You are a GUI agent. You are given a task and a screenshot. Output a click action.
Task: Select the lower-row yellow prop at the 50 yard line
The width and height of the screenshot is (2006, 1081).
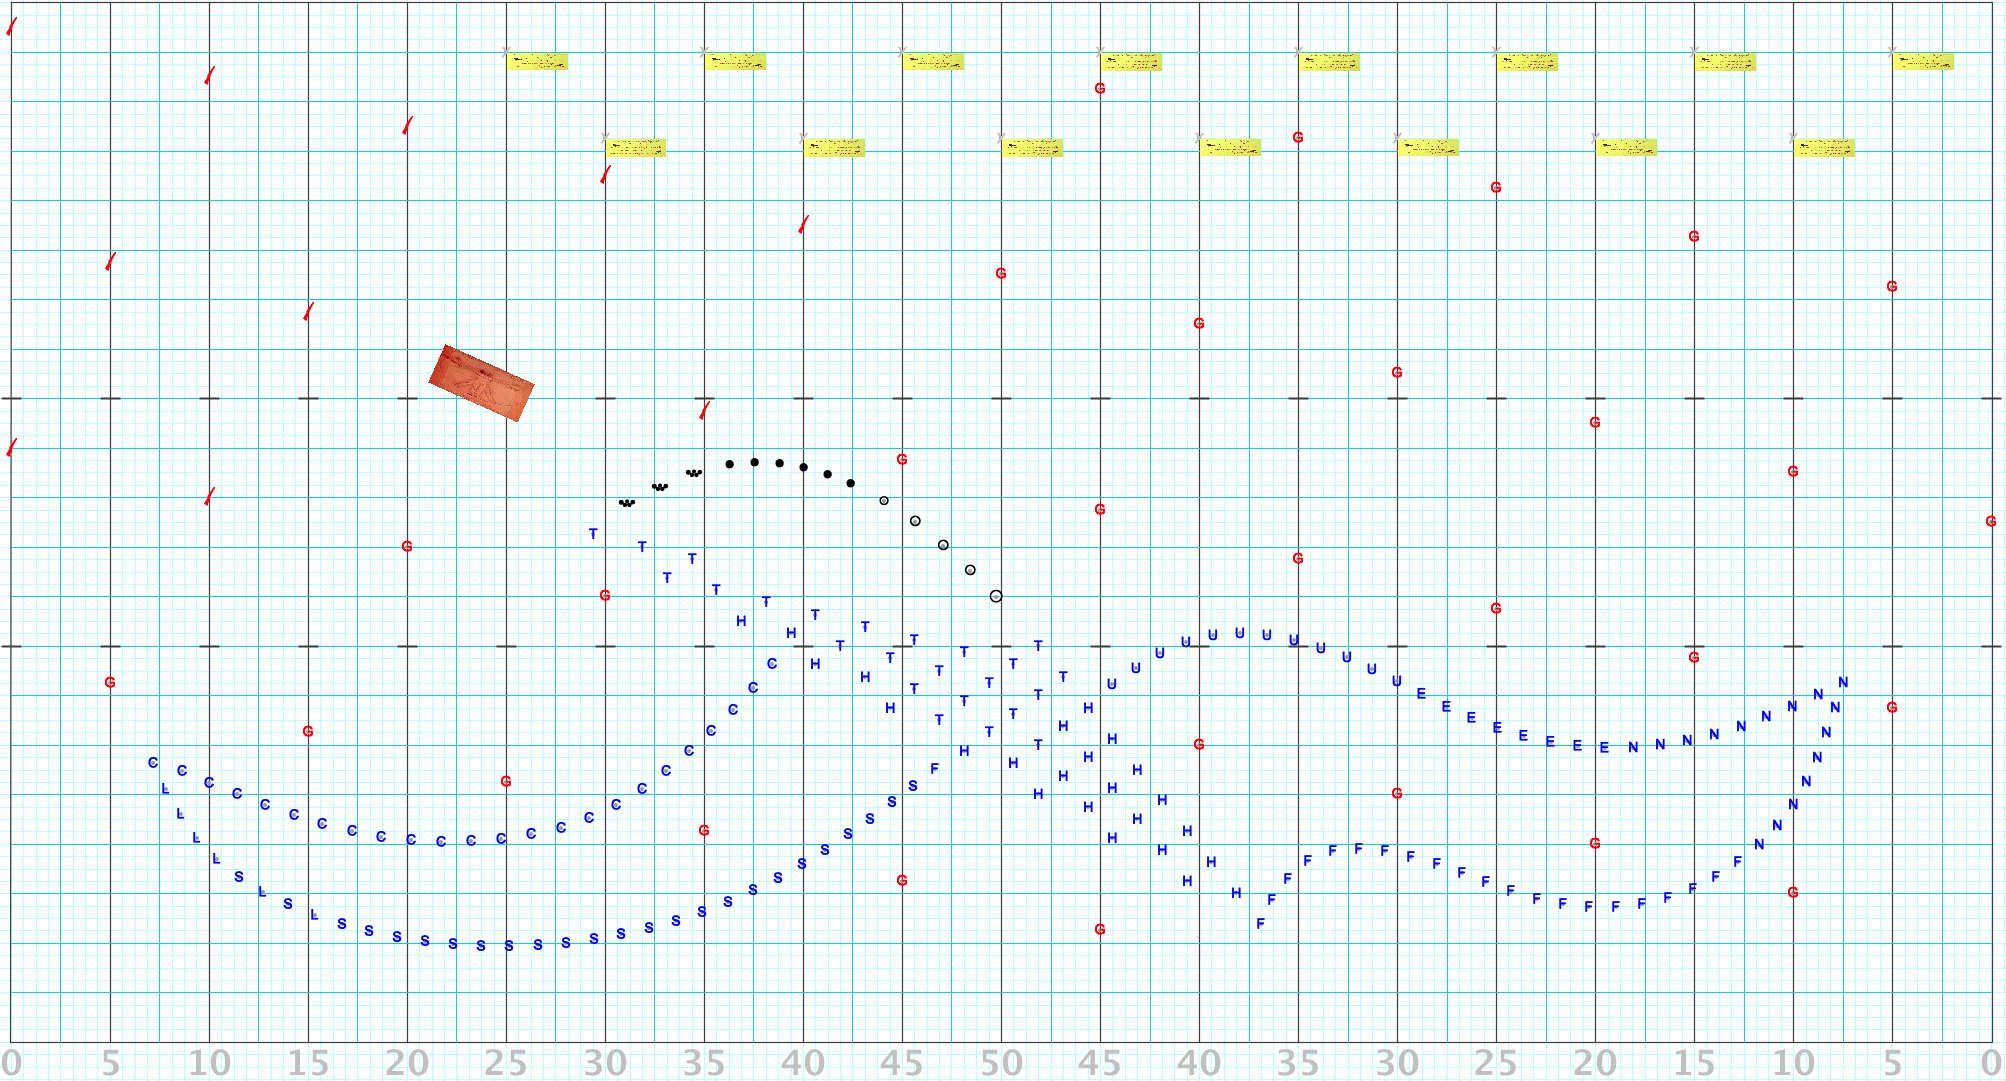[1032, 148]
